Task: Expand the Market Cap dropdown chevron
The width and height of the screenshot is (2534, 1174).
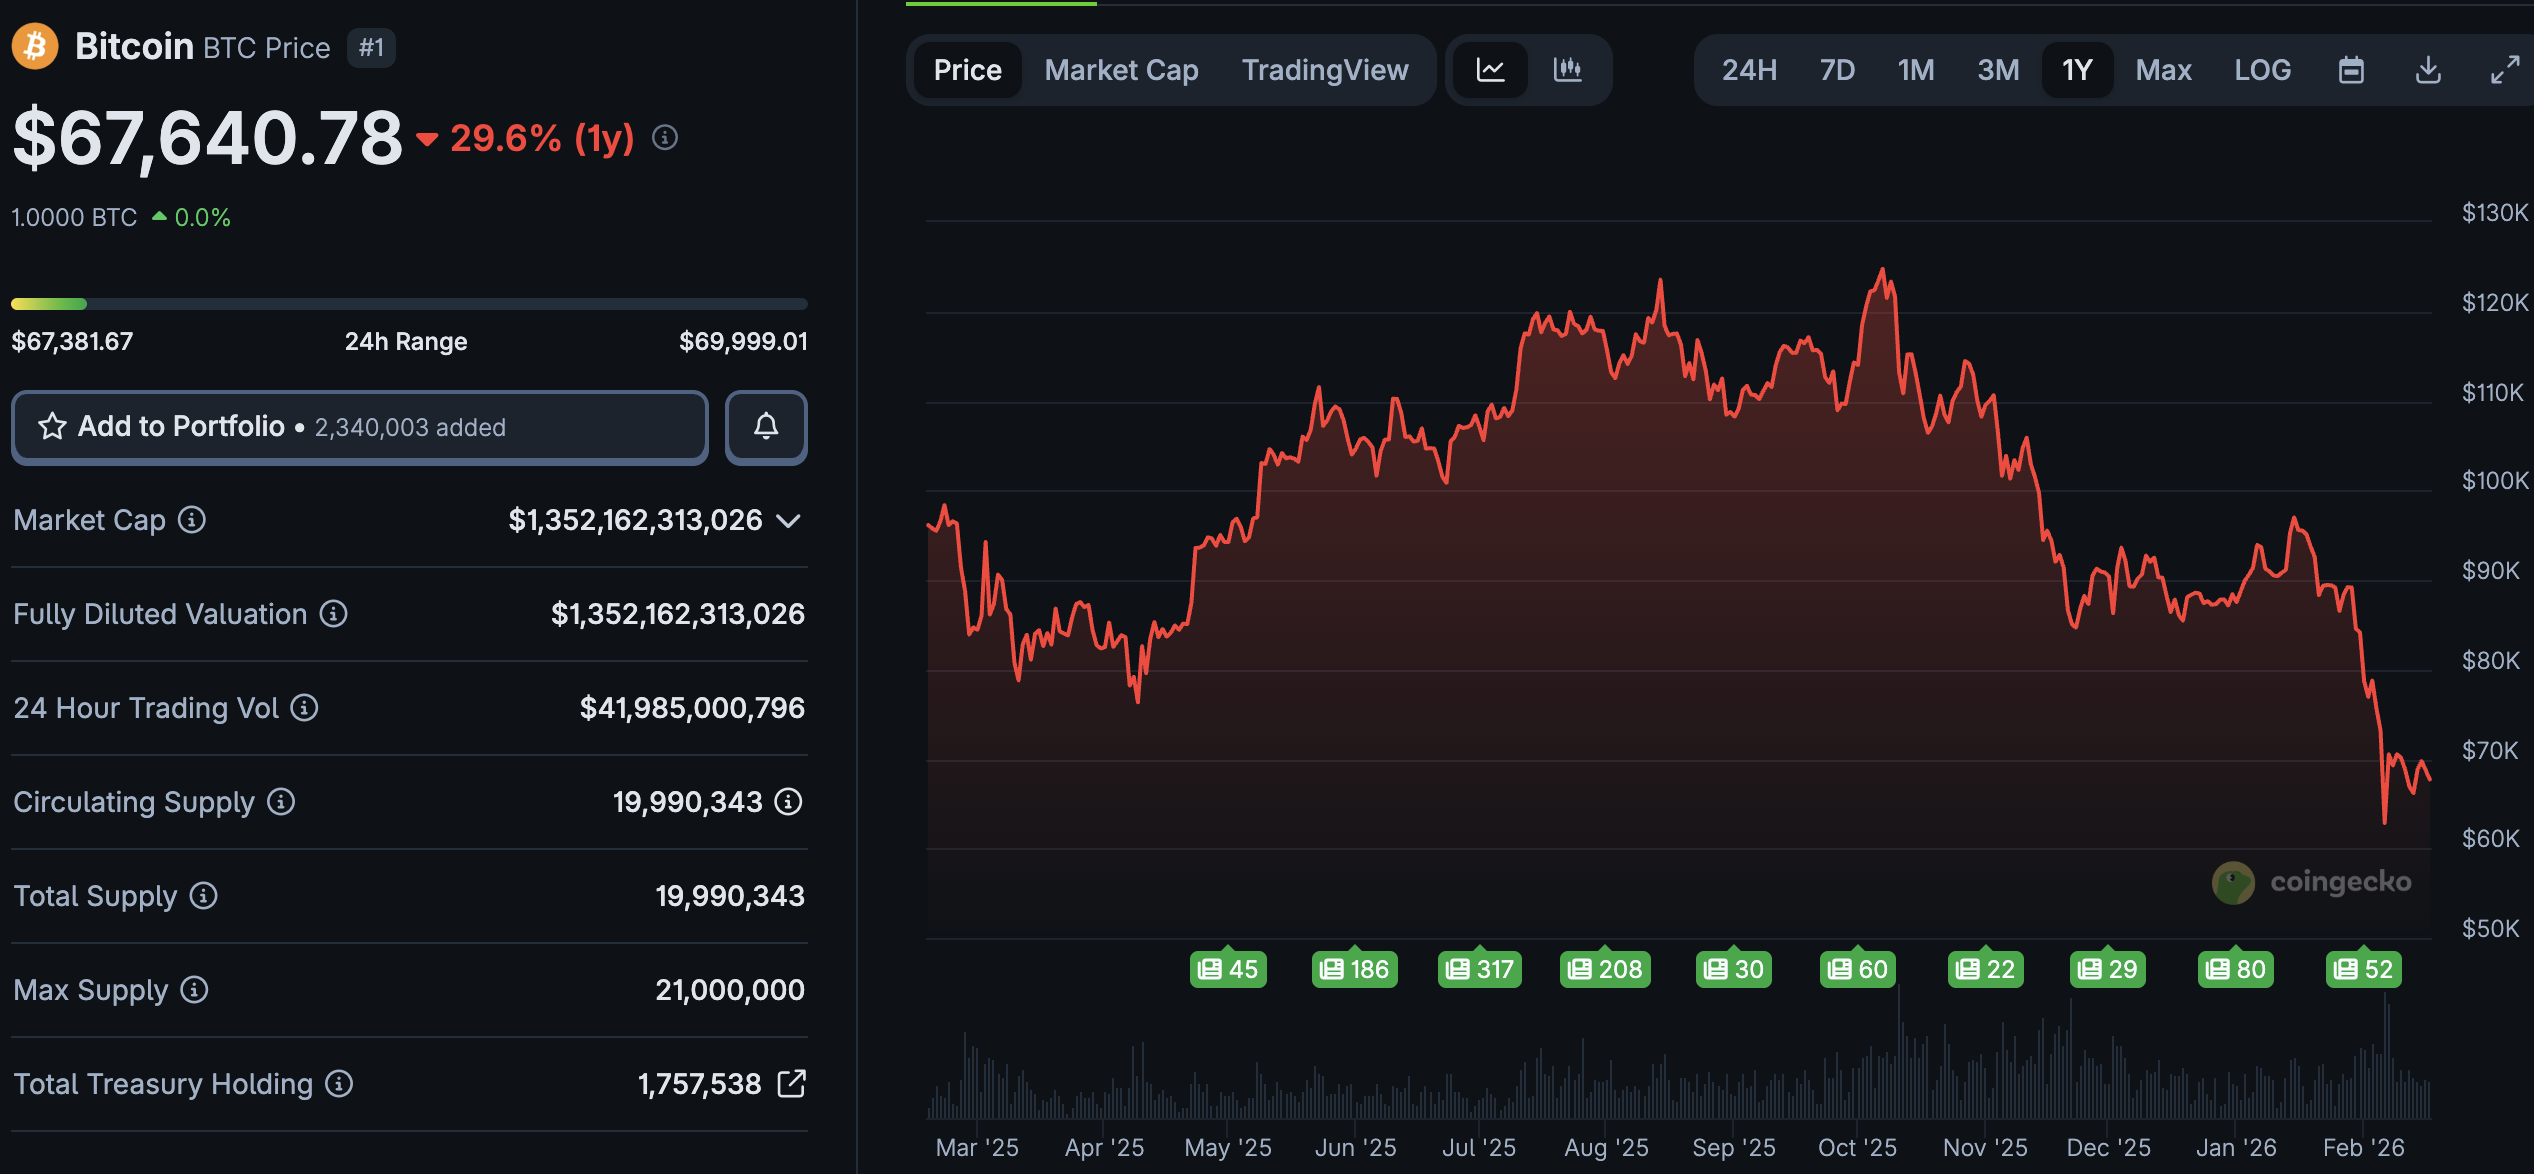Action: click(789, 520)
